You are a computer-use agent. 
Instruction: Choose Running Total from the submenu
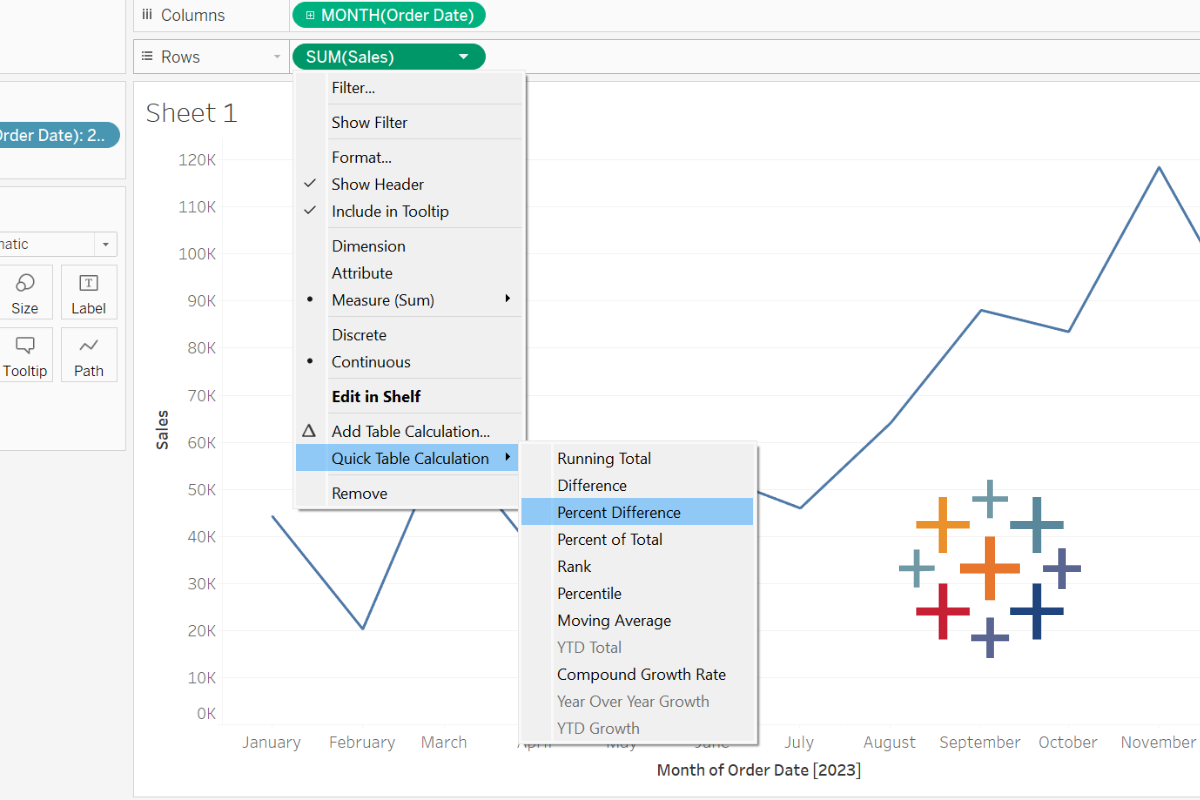point(604,458)
